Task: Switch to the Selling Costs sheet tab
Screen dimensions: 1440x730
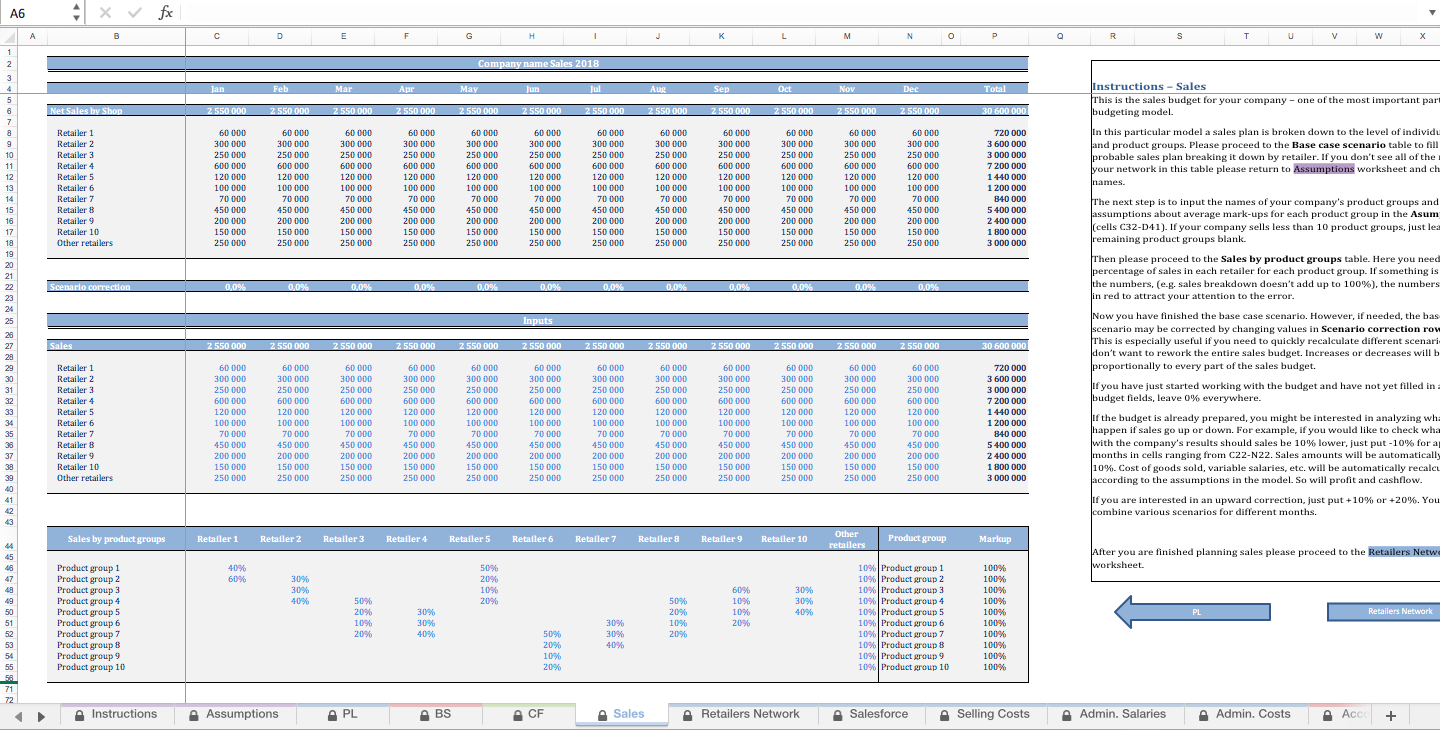Action: click(985, 714)
